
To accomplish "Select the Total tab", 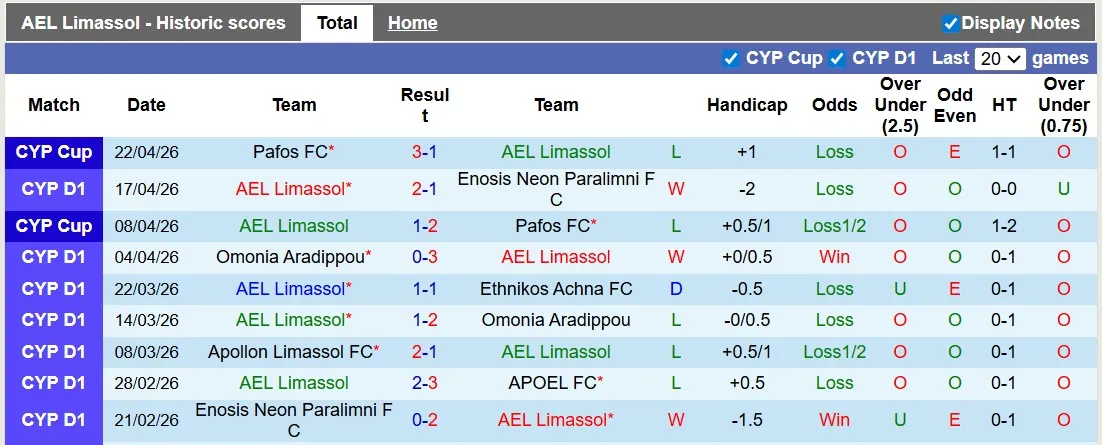I will click(337, 23).
